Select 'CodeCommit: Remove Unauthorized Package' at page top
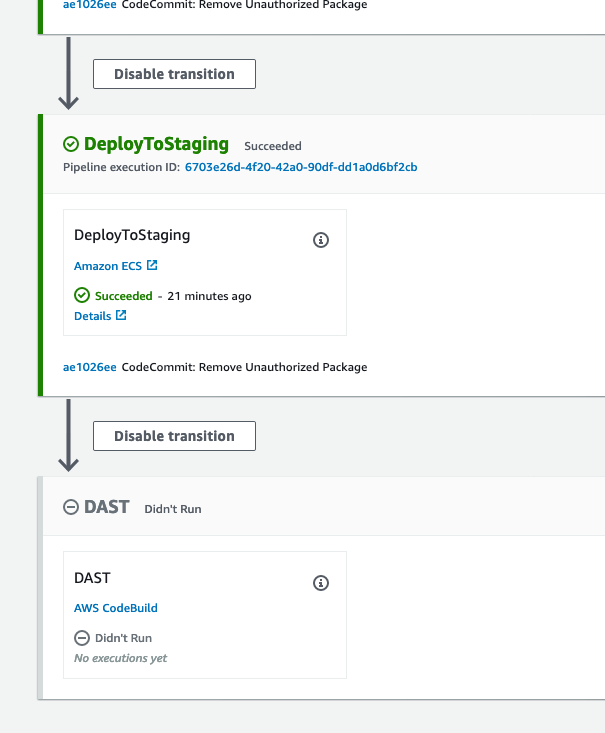The width and height of the screenshot is (605, 733). pyautogui.click(x=245, y=5)
